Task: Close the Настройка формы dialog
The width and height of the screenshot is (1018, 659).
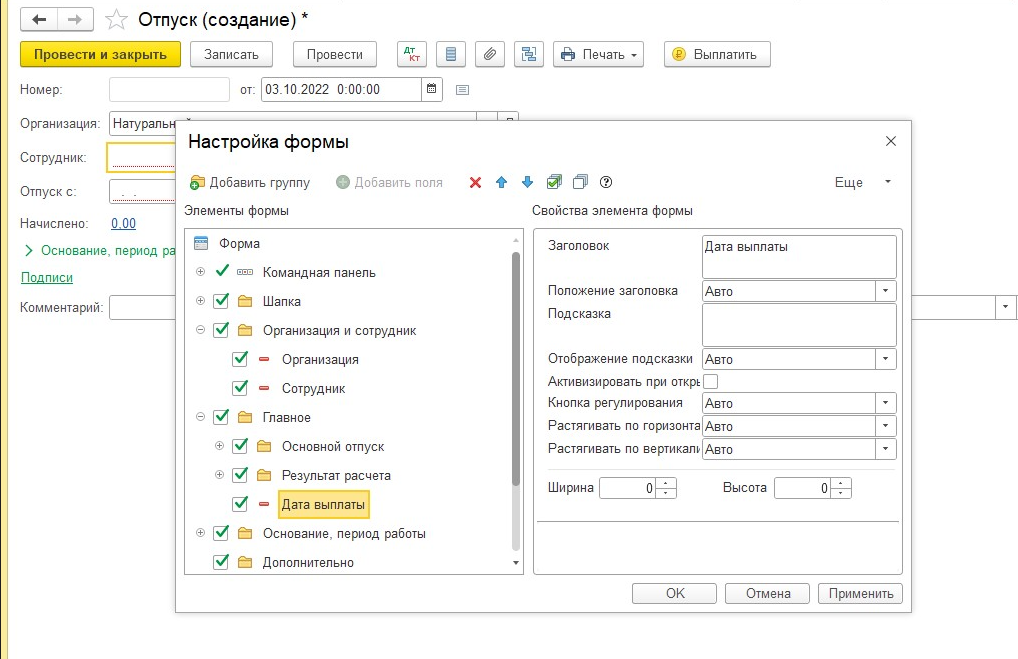Action: pos(891,142)
